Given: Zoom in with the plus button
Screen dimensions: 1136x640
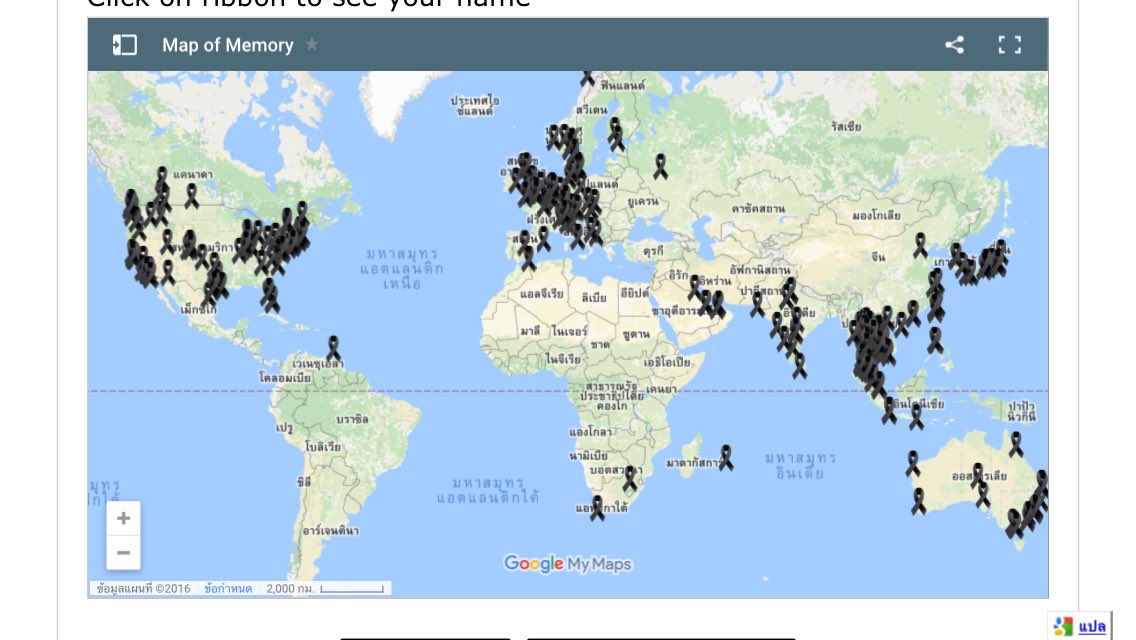Looking at the screenshot, I should pos(123,518).
